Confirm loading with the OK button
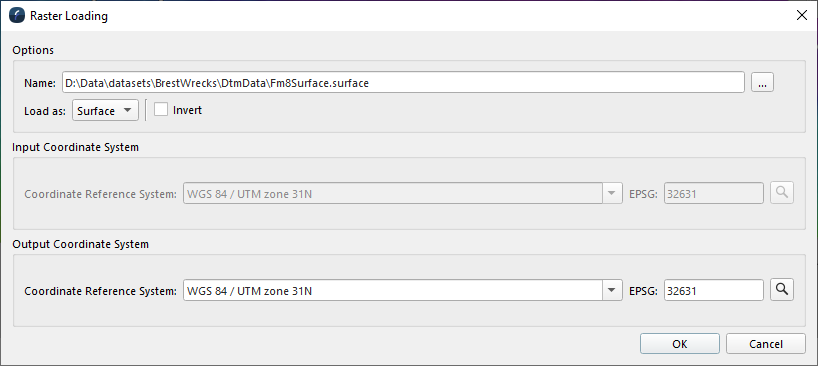This screenshot has height=366, width=818. pos(680,344)
